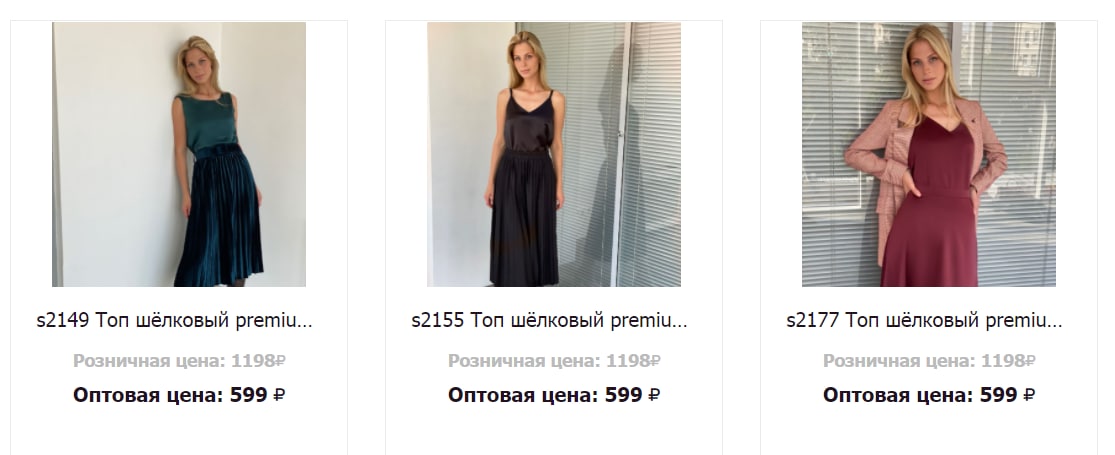1115x455 pixels.
Task: Open the s2149 green top product photo
Action: click(x=179, y=154)
